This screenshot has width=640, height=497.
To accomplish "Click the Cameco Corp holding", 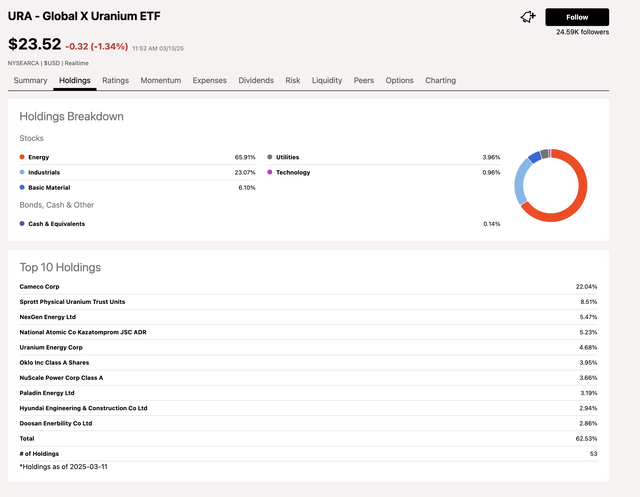I will [x=42, y=286].
